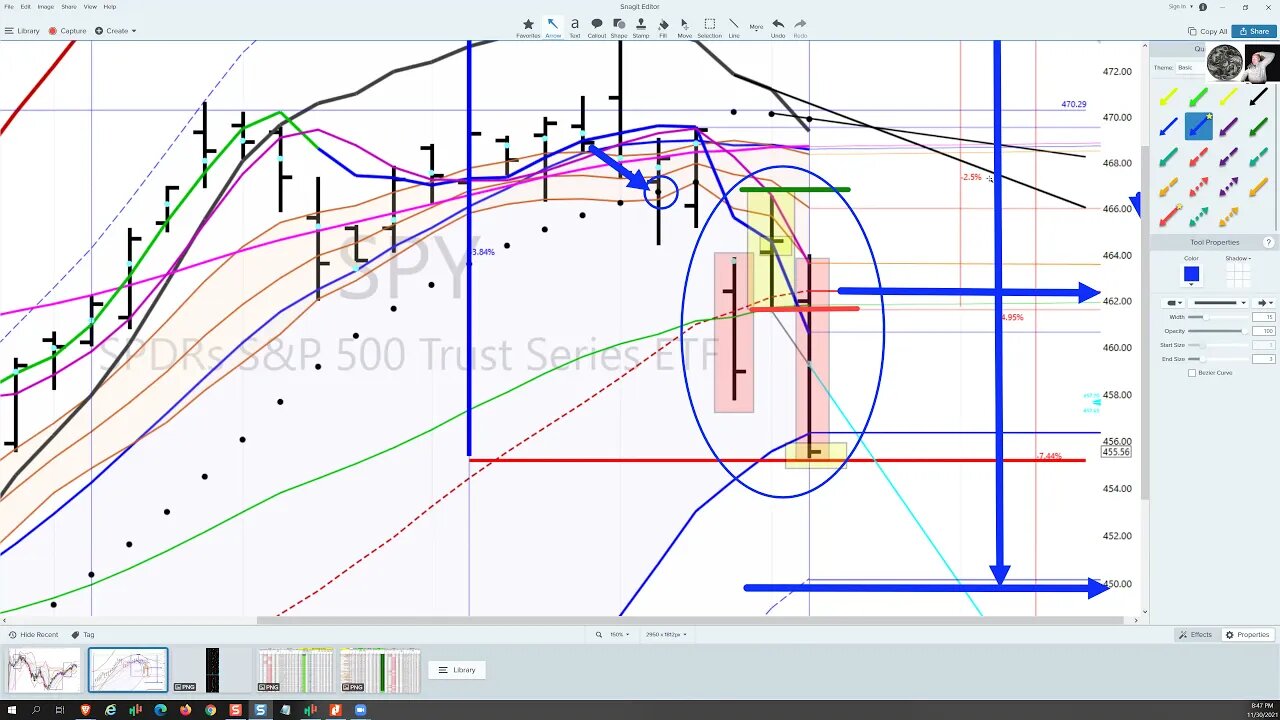The image size is (1280, 720).
Task: Click the Tag button
Action: 83,635
